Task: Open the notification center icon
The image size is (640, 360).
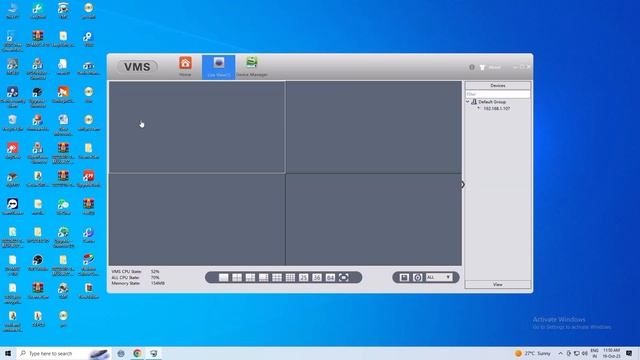Action: coord(629,353)
